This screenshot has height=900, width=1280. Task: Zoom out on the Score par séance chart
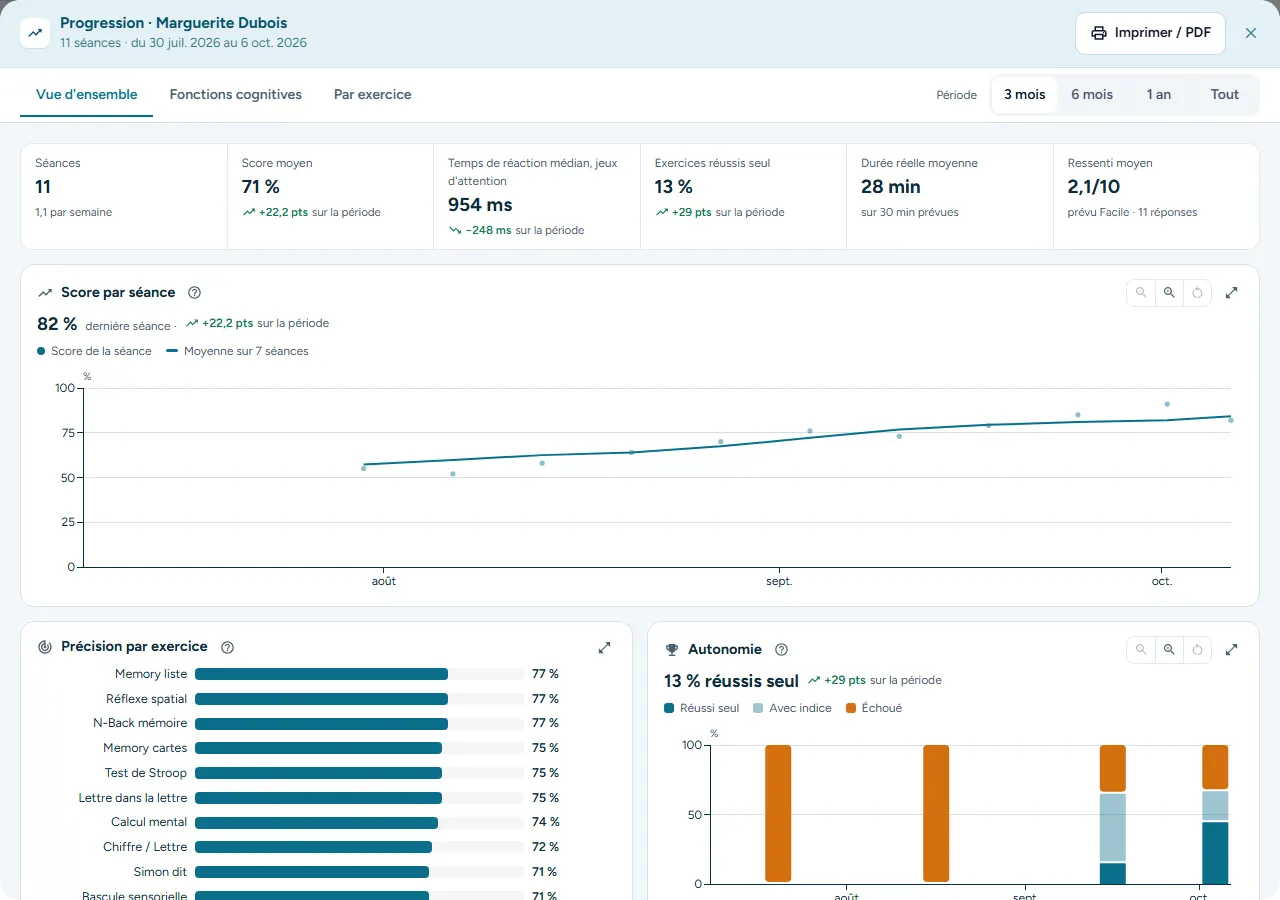(x=1141, y=293)
